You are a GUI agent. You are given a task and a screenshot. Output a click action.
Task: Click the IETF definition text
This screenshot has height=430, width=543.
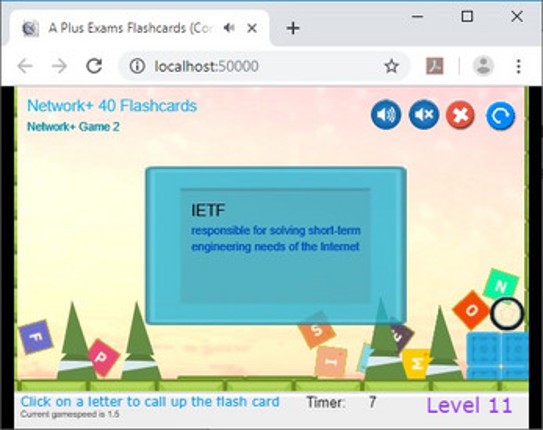click(x=276, y=239)
